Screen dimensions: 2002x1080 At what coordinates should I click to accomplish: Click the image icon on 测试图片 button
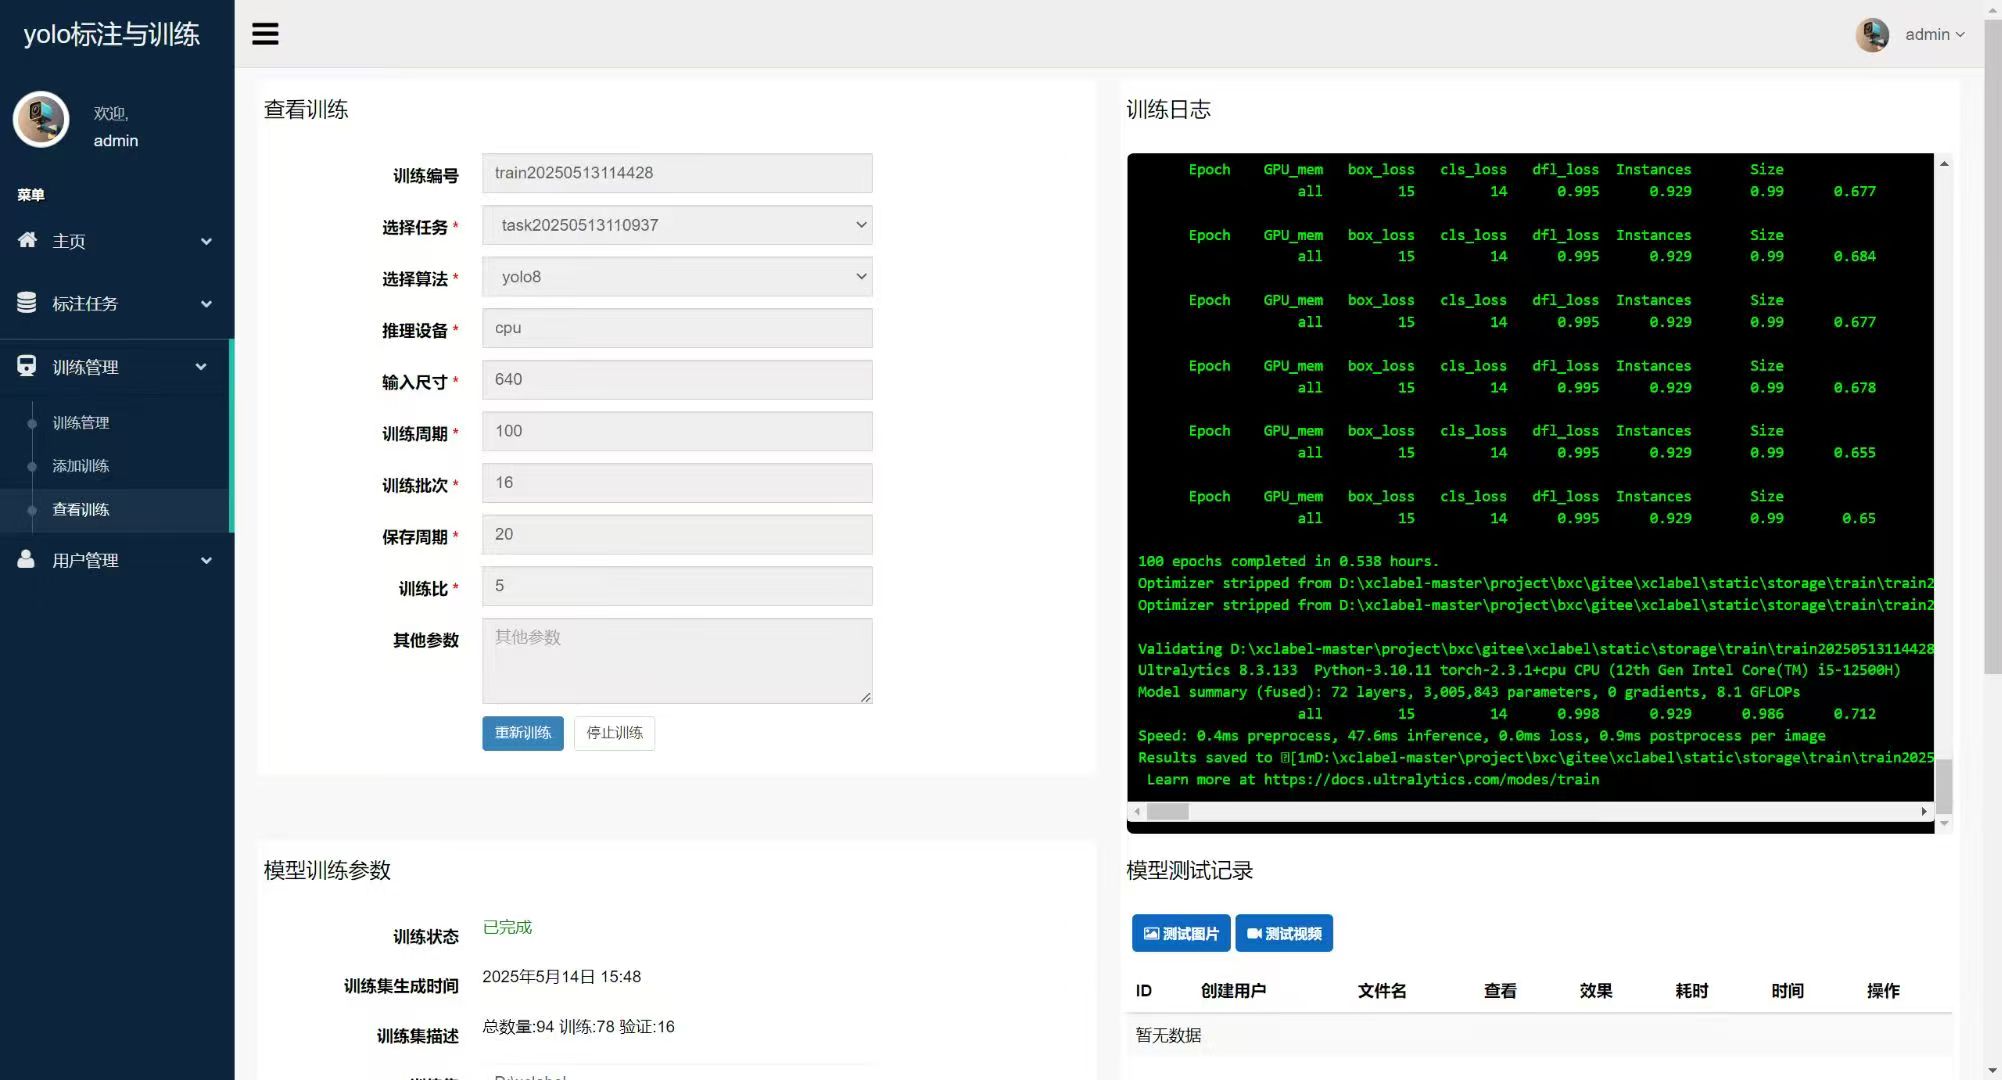tap(1150, 933)
